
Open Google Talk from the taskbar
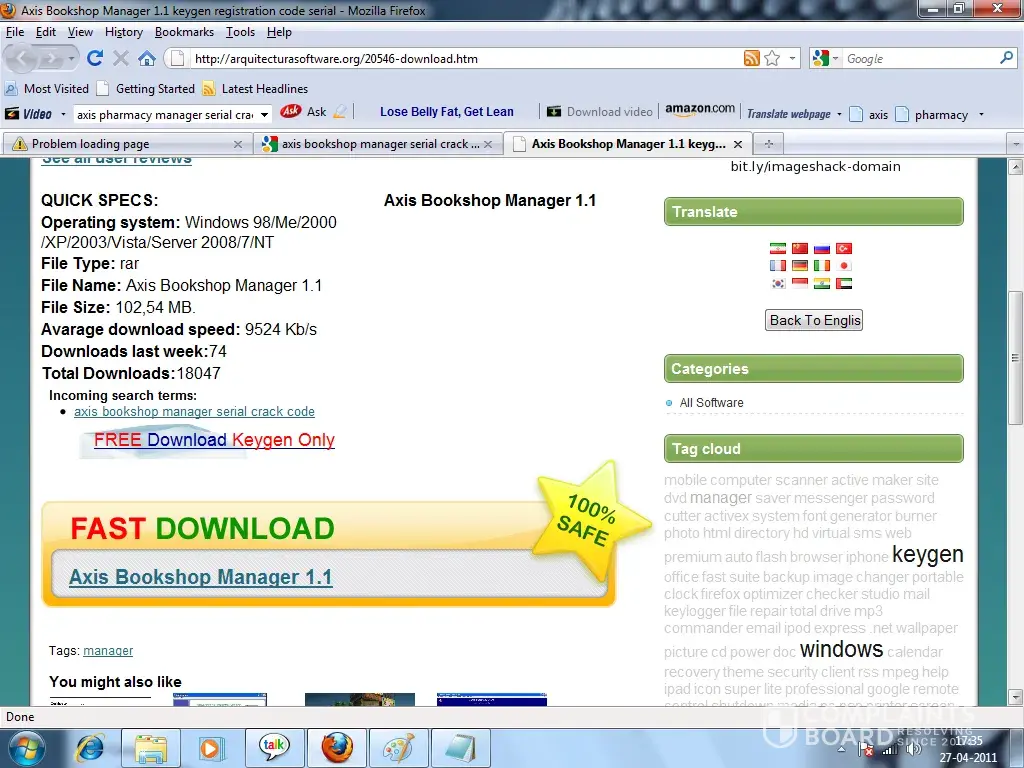pyautogui.click(x=274, y=746)
